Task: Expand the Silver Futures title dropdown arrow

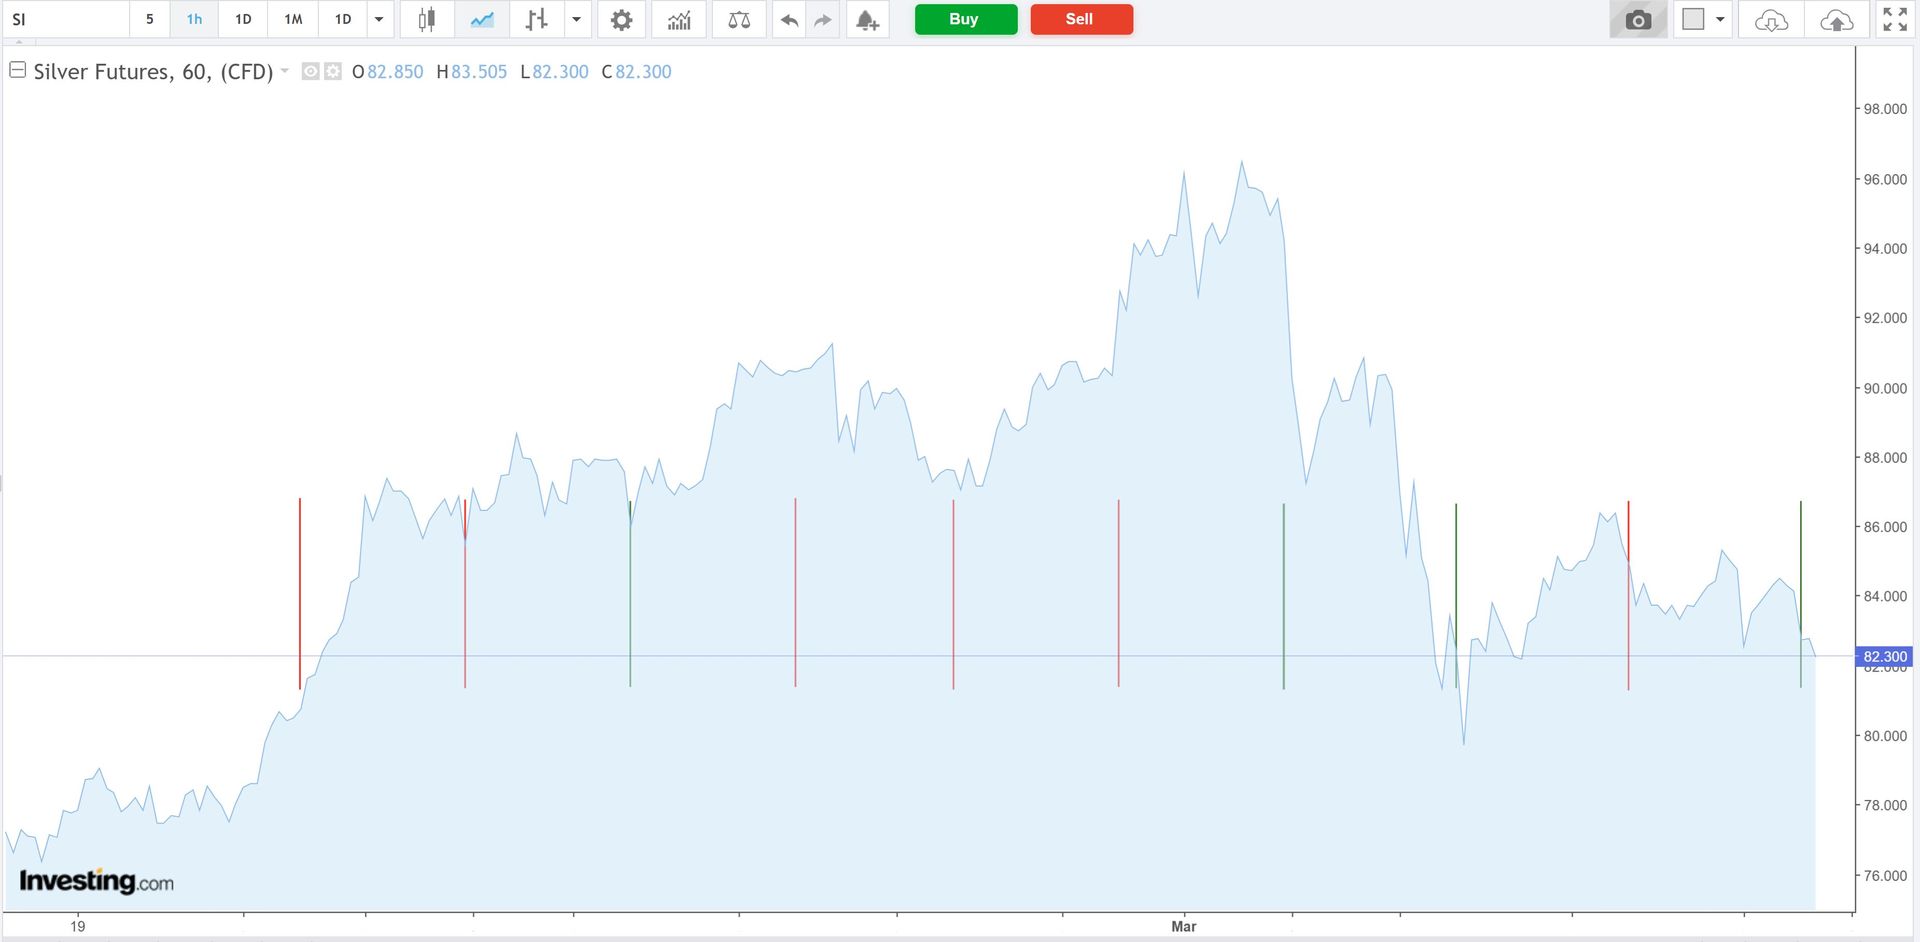Action: pos(285,71)
